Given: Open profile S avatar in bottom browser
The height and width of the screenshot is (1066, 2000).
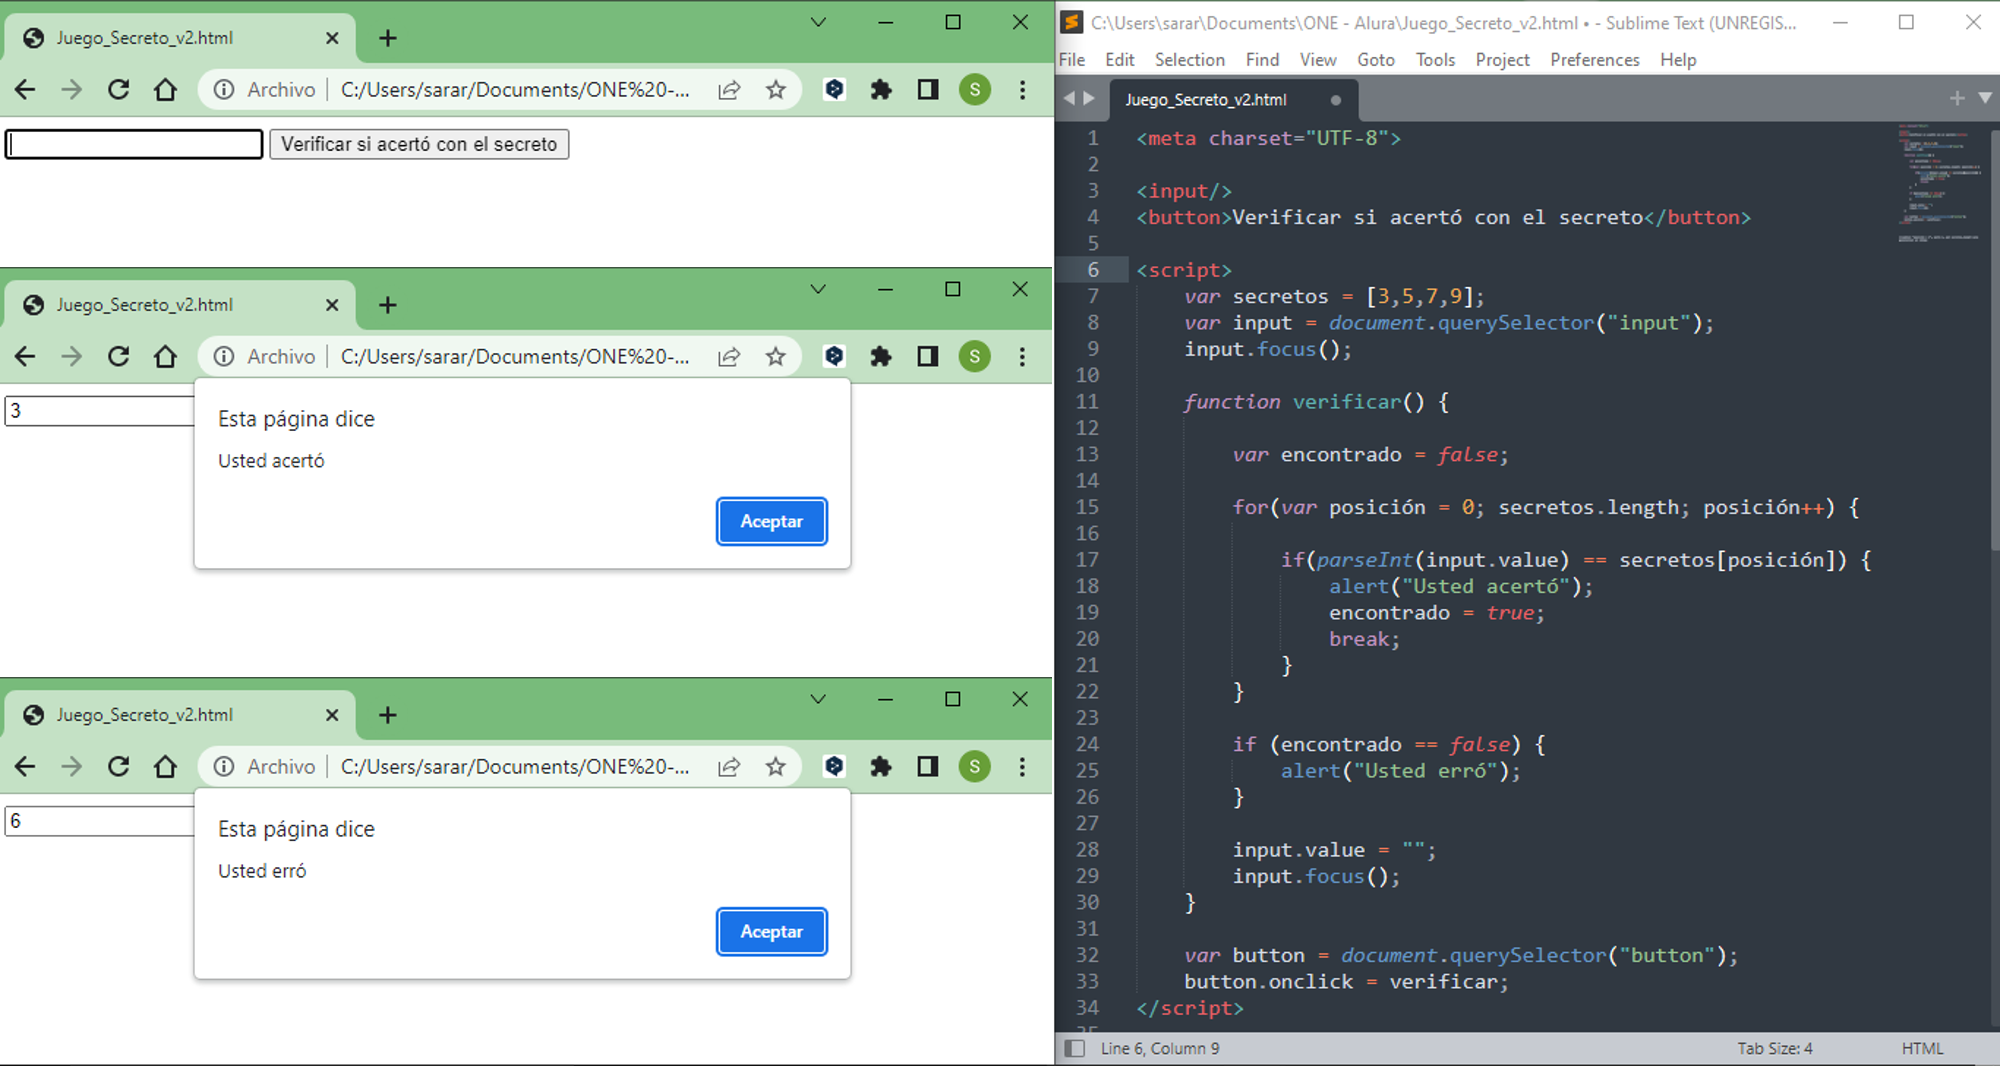Looking at the screenshot, I should 975,767.
